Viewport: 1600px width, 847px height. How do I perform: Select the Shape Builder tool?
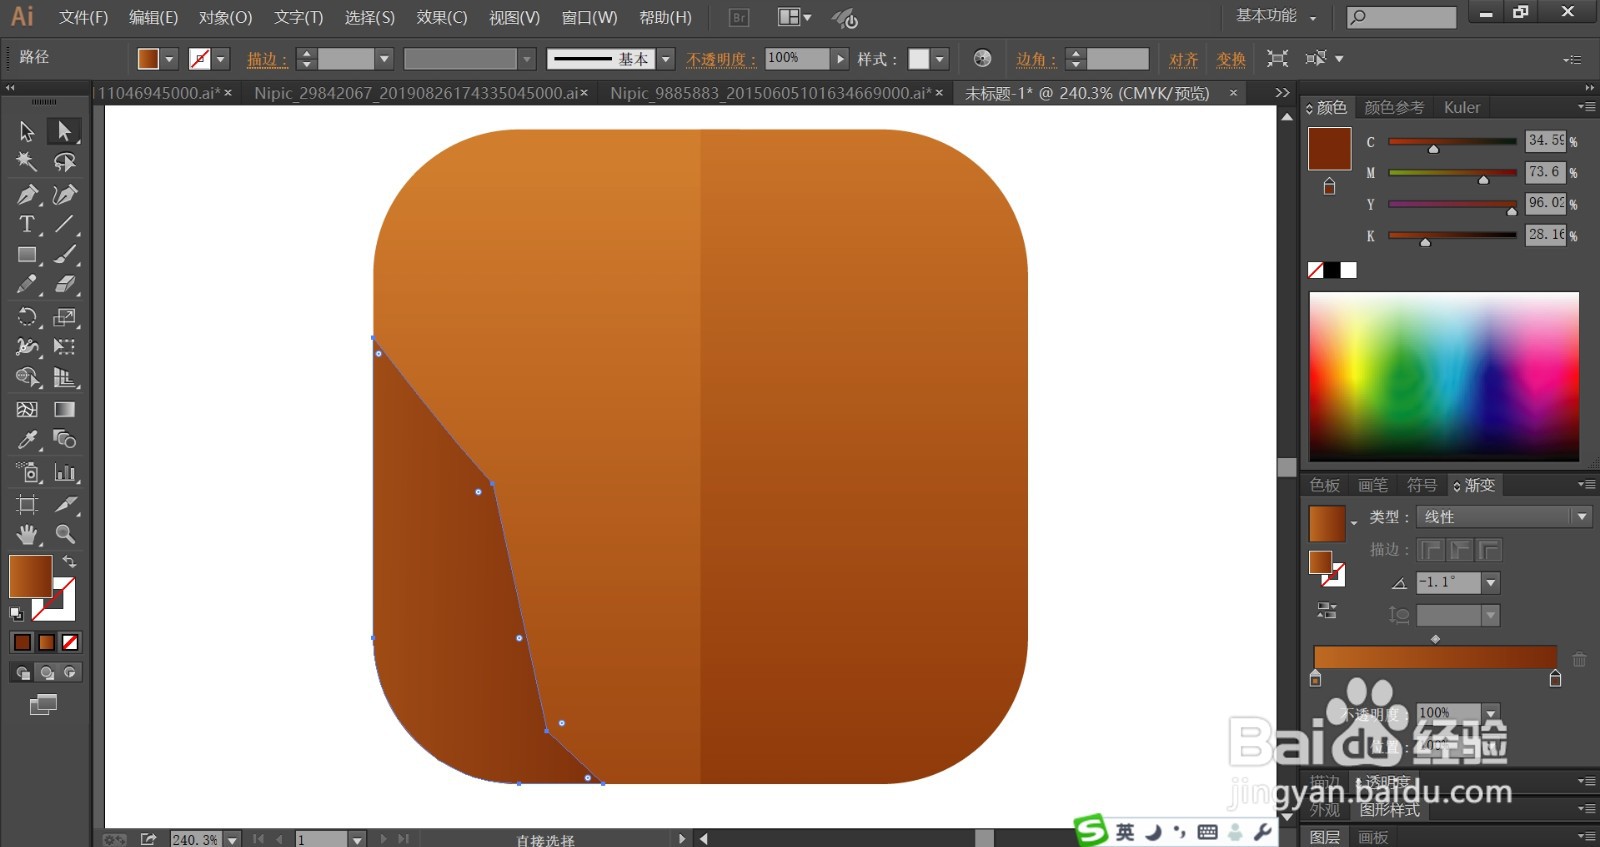click(27, 378)
